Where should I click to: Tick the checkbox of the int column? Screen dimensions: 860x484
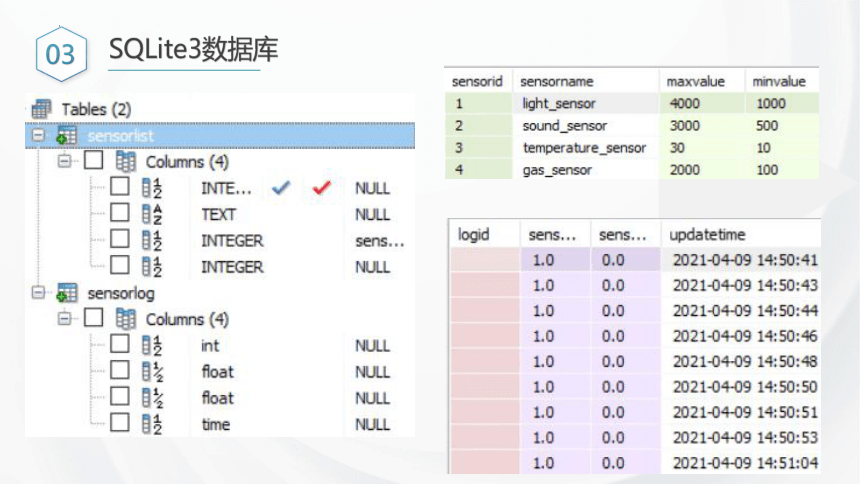pyautogui.click(x=120, y=344)
